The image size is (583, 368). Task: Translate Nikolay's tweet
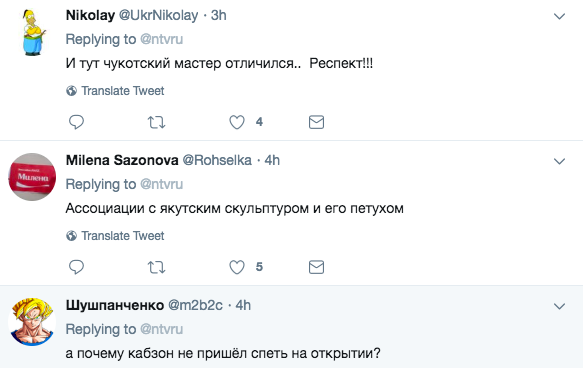[x=115, y=91]
